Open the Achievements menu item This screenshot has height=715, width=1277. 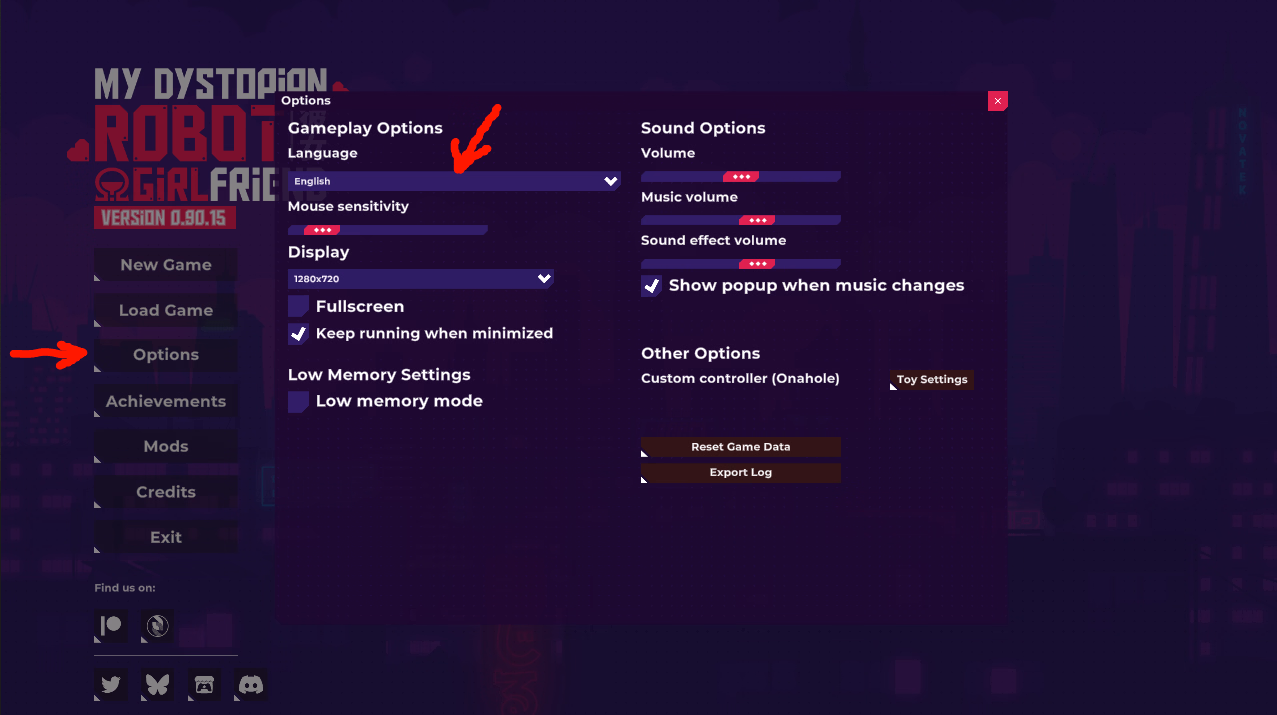[x=166, y=401]
